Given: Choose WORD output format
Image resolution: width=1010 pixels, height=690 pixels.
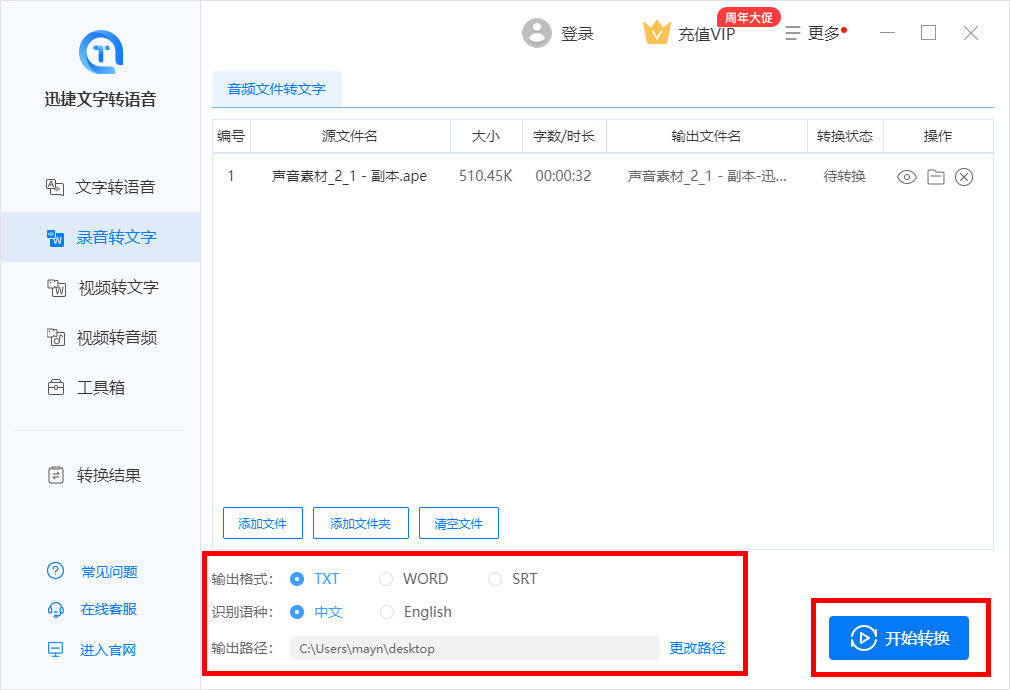Looking at the screenshot, I should [414, 579].
